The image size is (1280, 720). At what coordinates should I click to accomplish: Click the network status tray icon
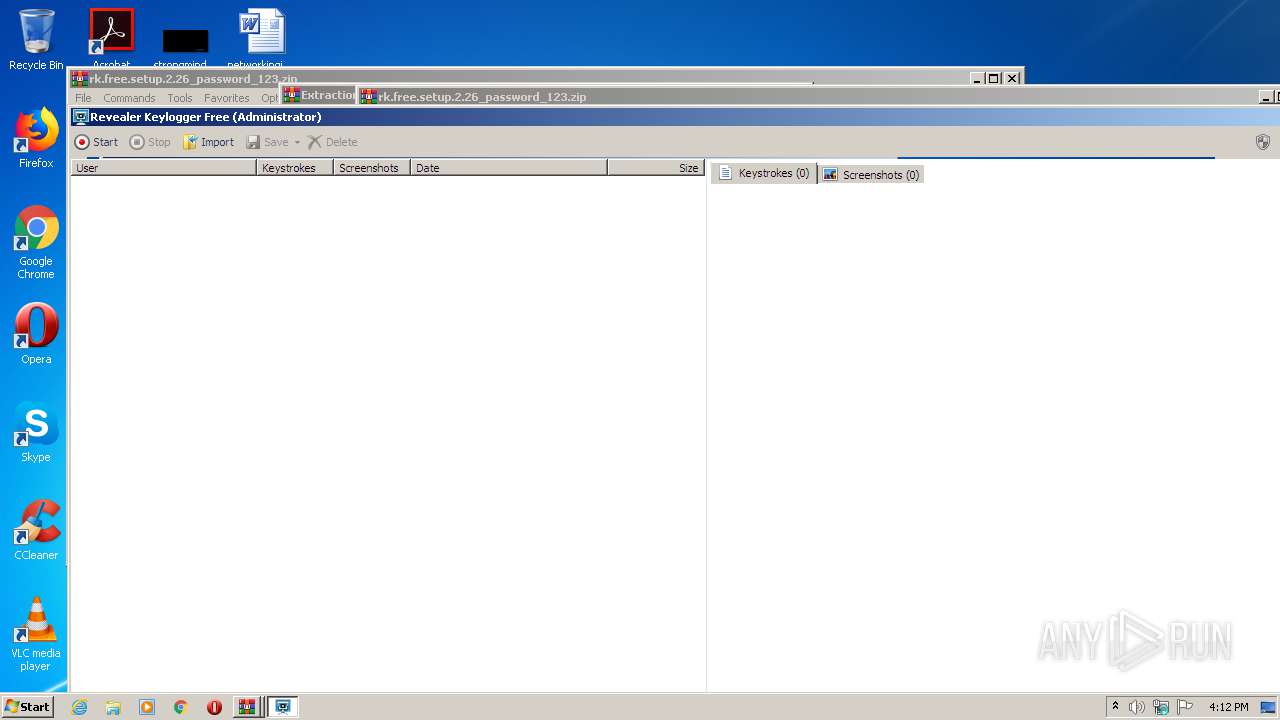[1161, 707]
